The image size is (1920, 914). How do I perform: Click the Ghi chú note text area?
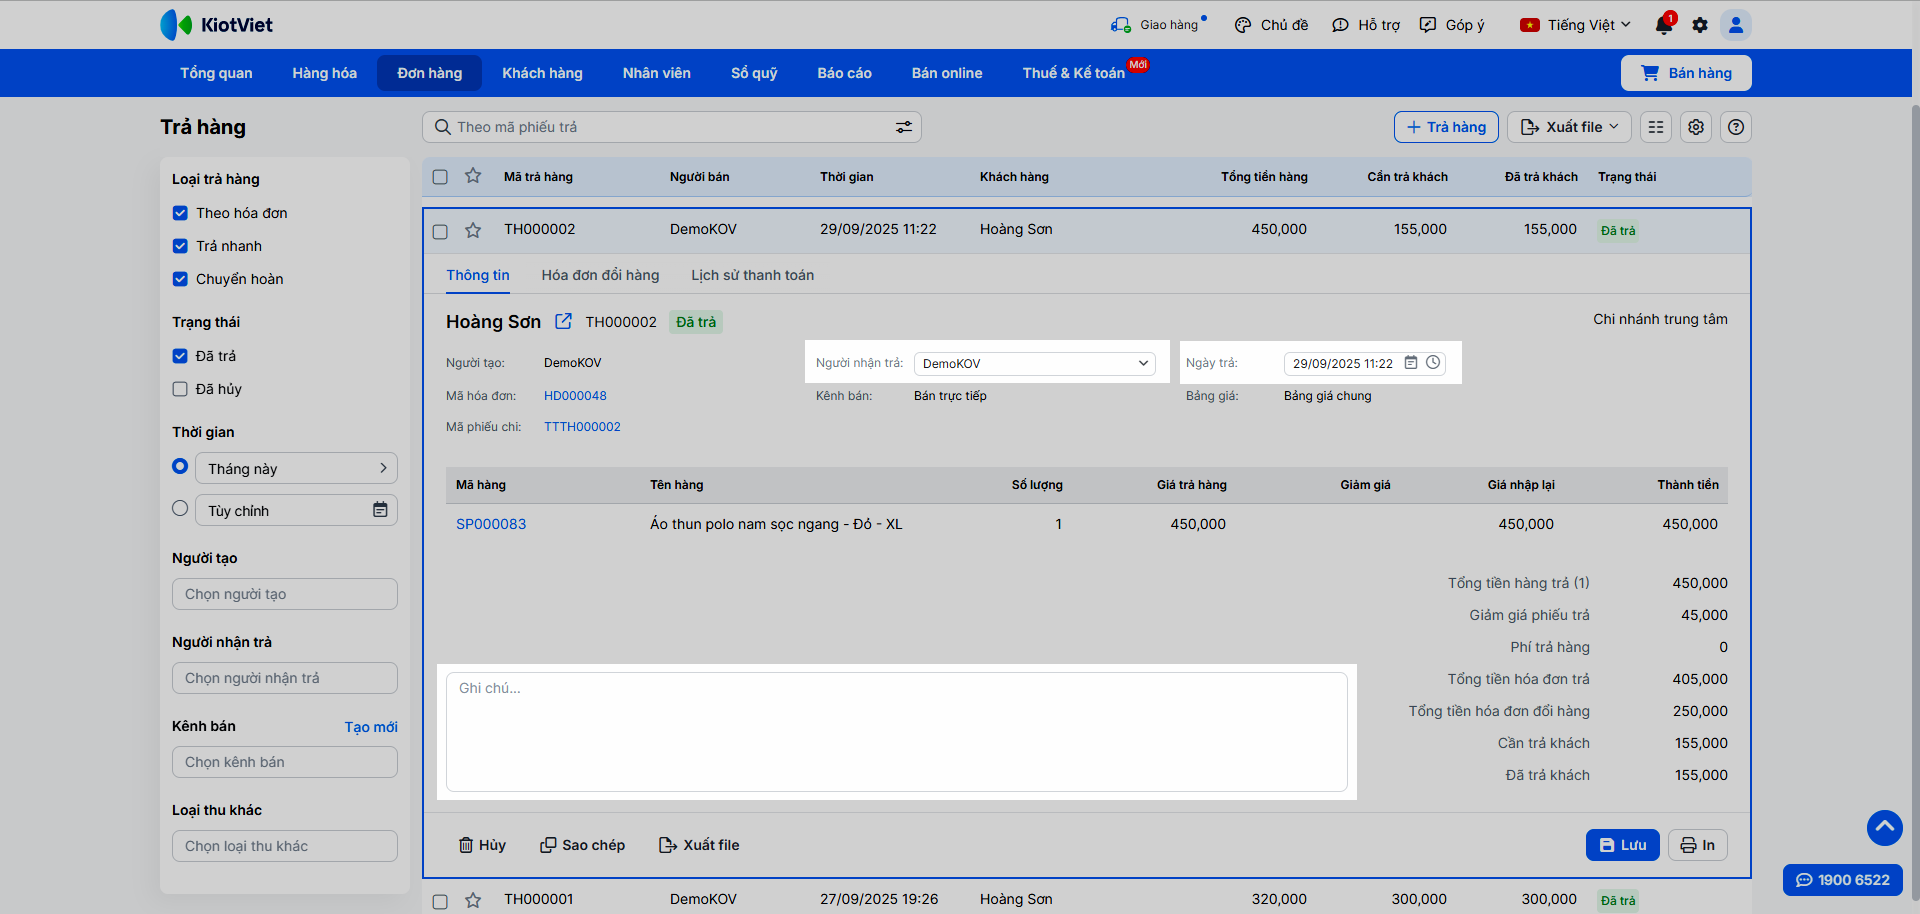point(897,732)
